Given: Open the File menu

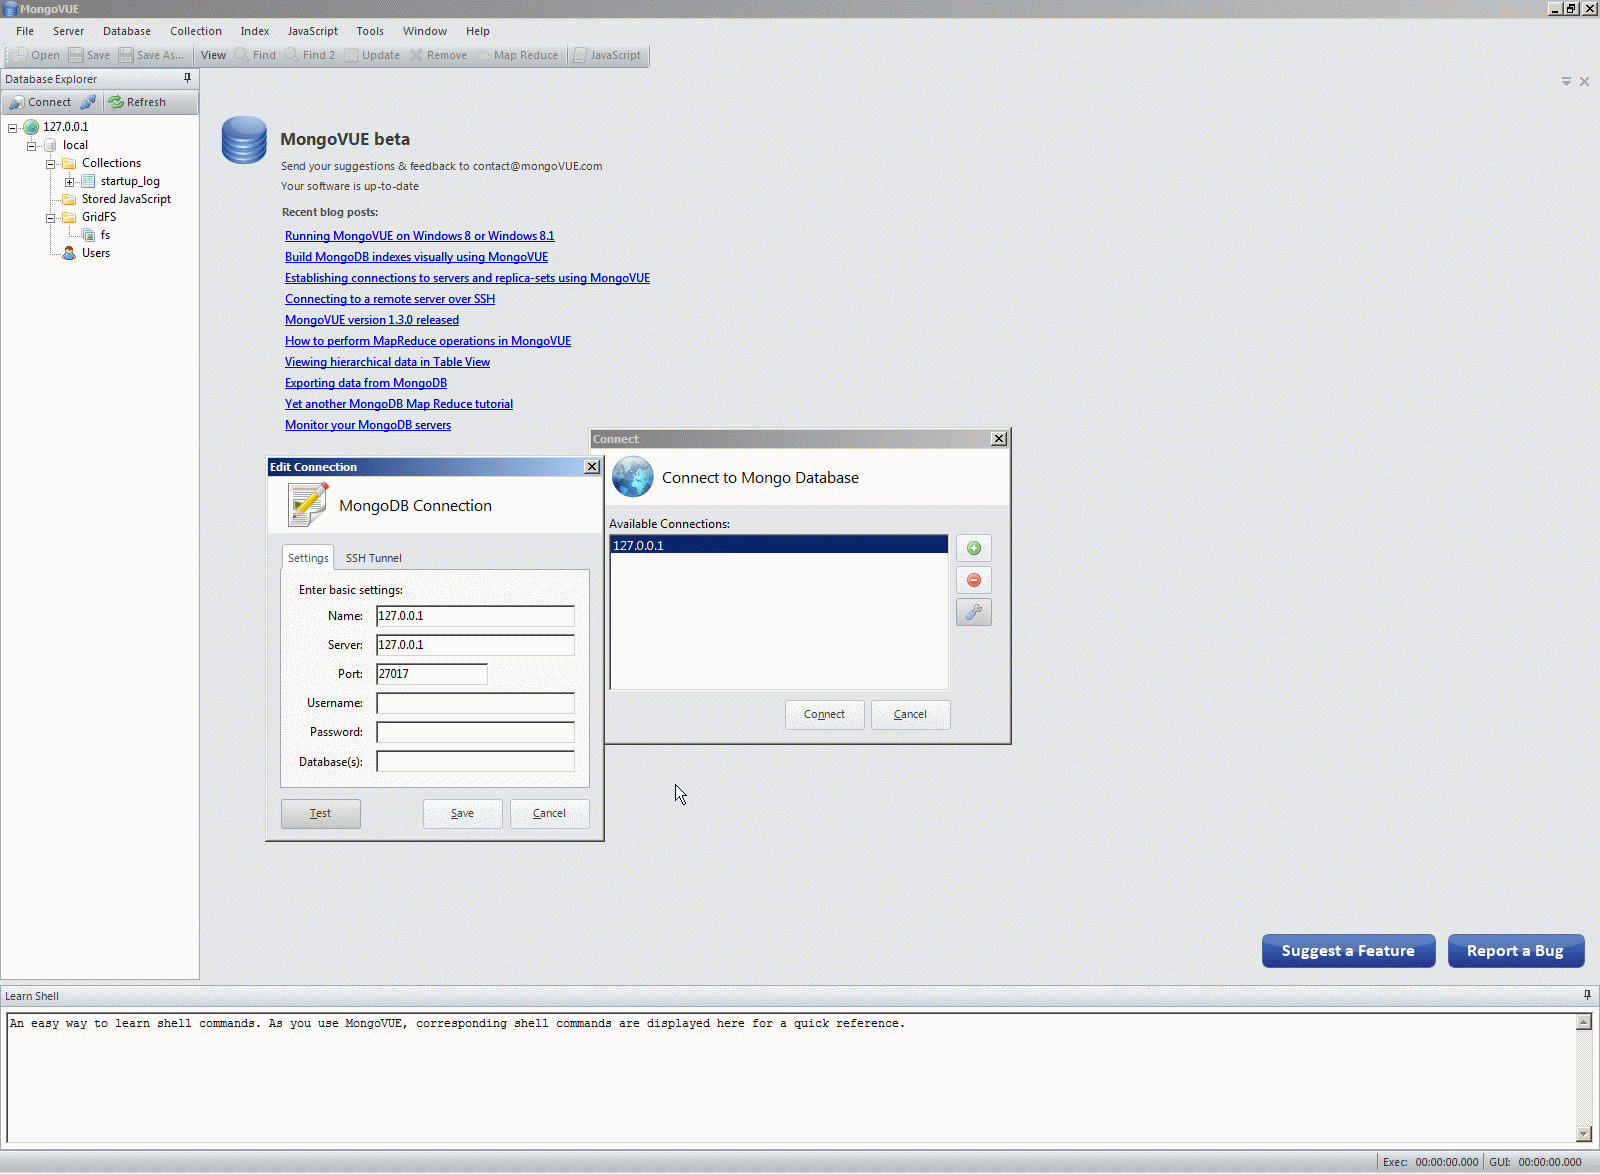Looking at the screenshot, I should click(25, 31).
